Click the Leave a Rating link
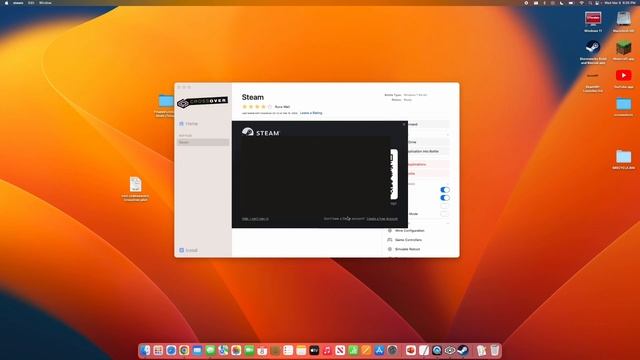 (x=311, y=113)
